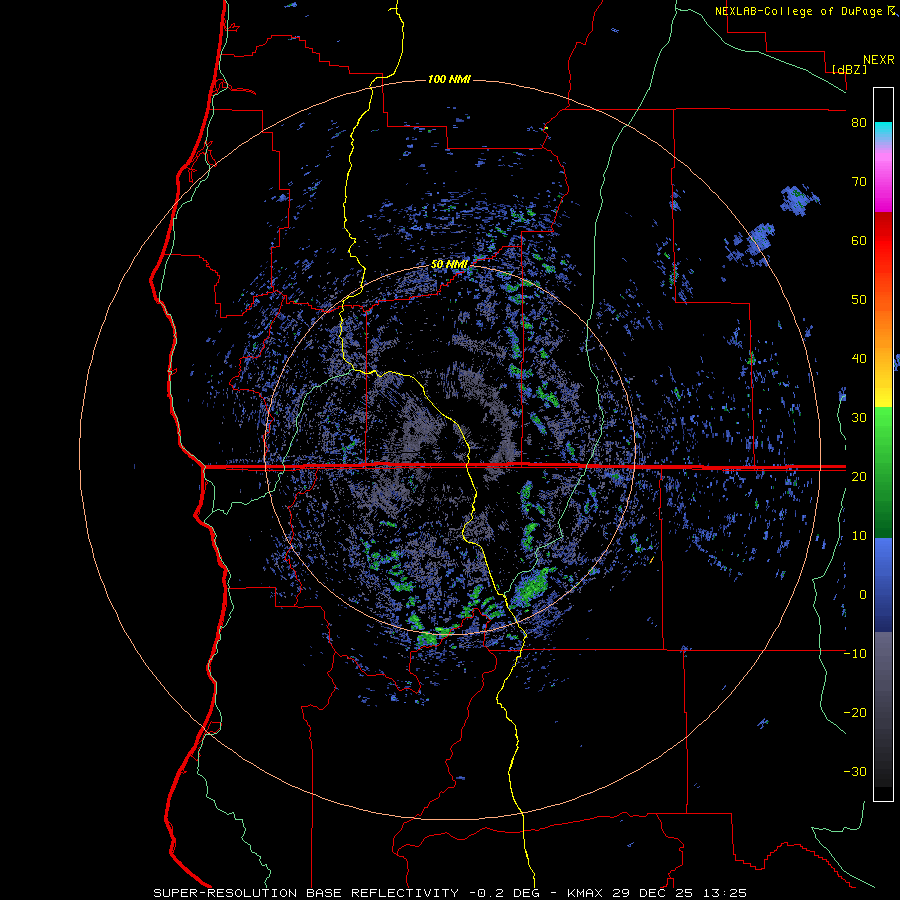Image resolution: width=900 pixels, height=900 pixels.
Task: Click the "NEXR" label above the color scale
Action: 879,60
